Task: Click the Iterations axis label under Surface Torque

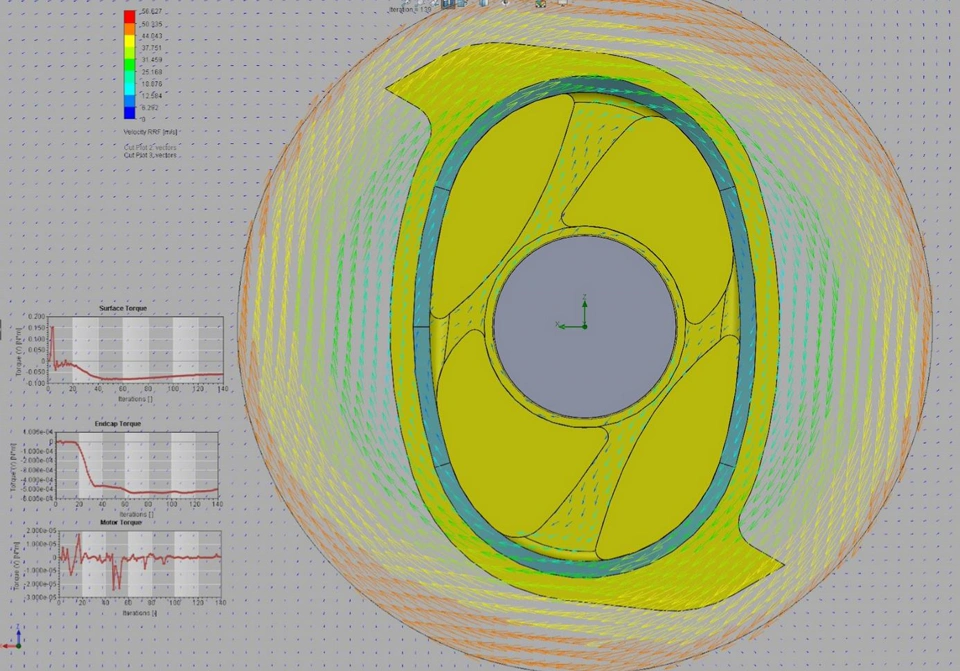Action: point(135,399)
